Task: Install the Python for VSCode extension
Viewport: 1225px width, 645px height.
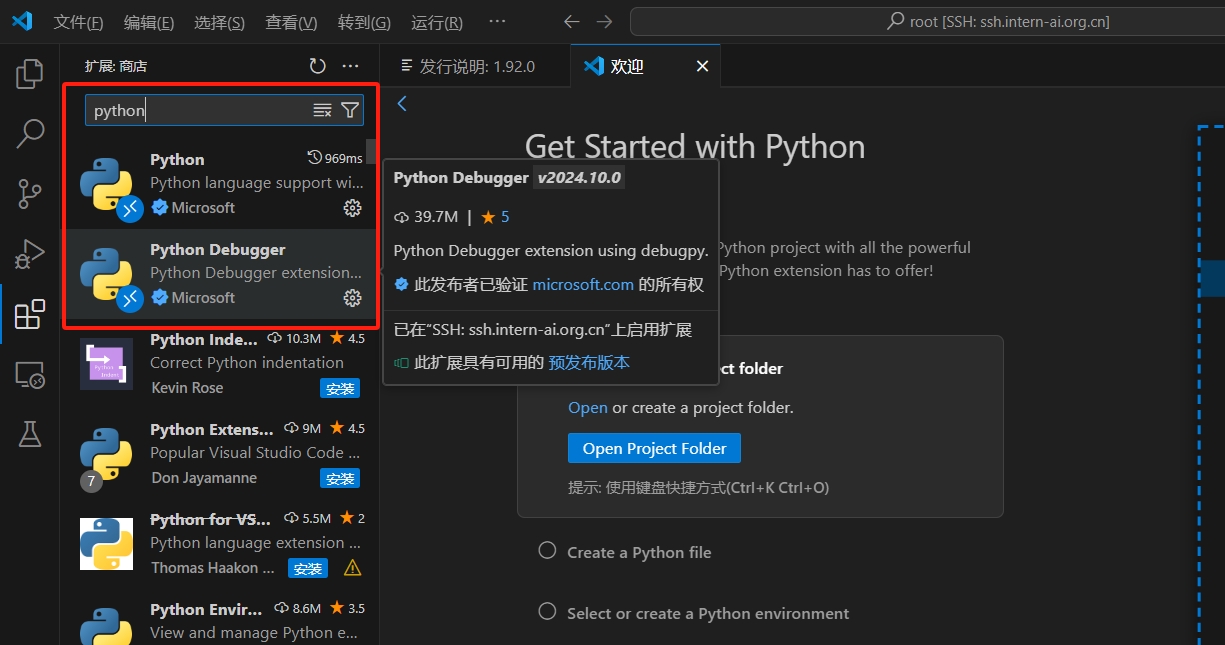Action: [307, 568]
